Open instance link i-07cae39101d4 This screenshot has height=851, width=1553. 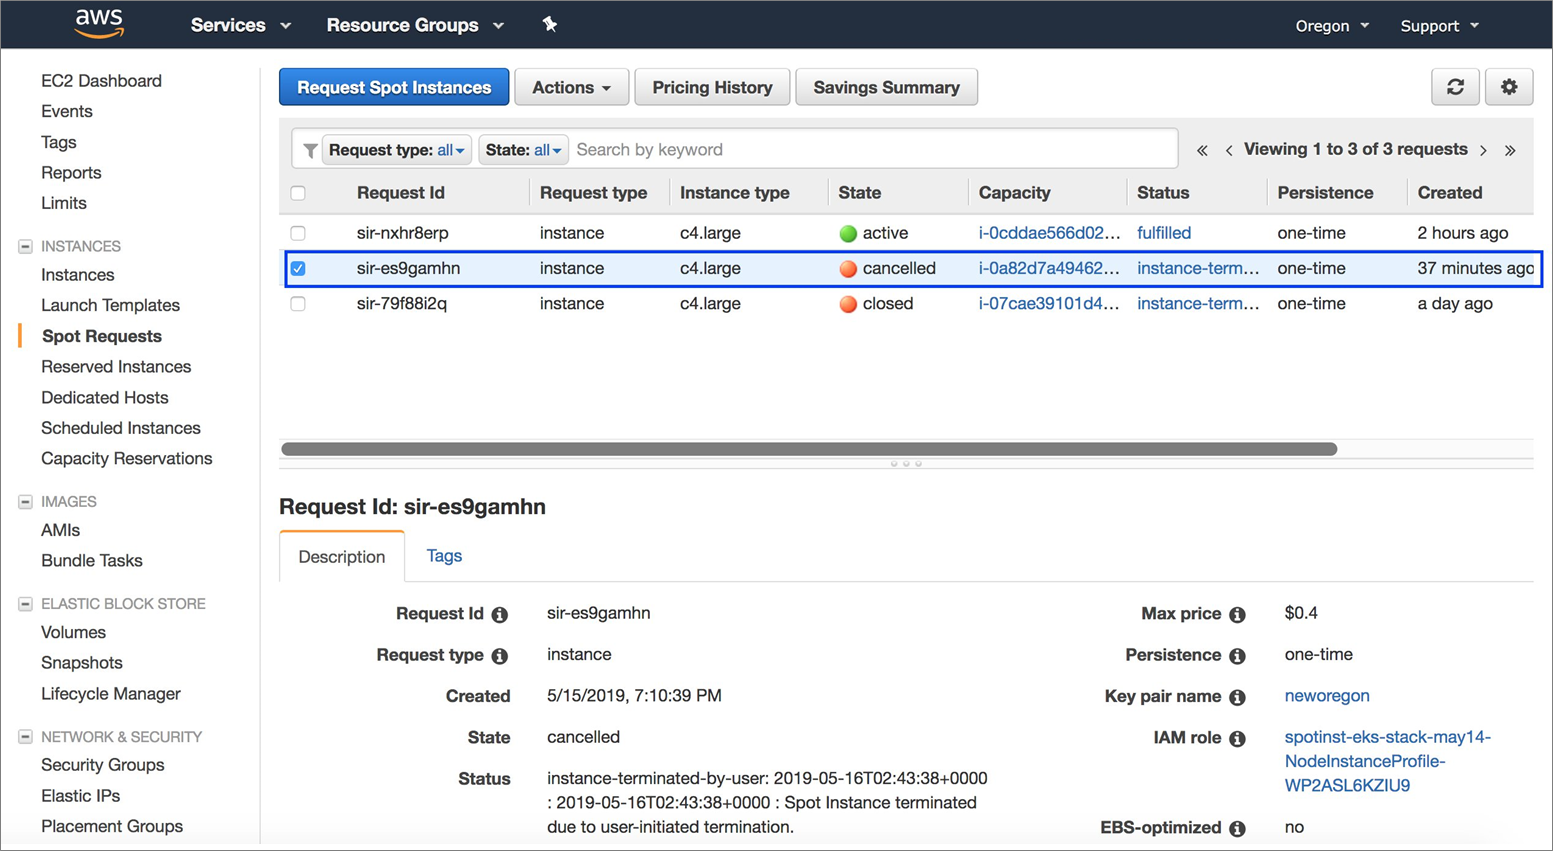click(1049, 304)
